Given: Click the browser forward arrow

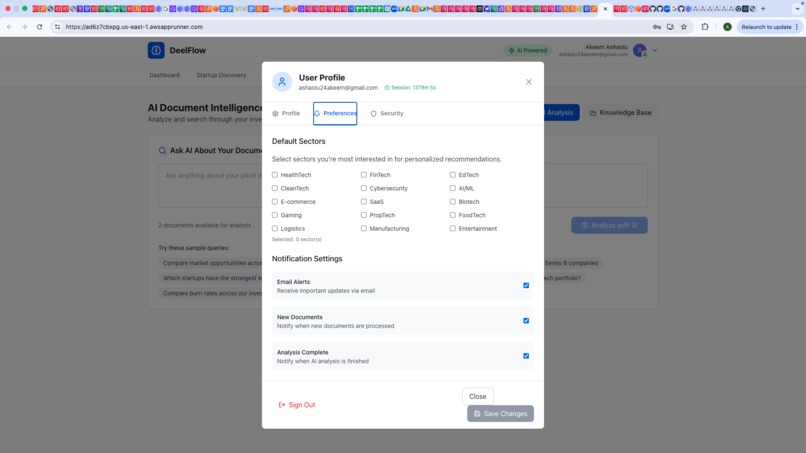Looking at the screenshot, I should 24,27.
